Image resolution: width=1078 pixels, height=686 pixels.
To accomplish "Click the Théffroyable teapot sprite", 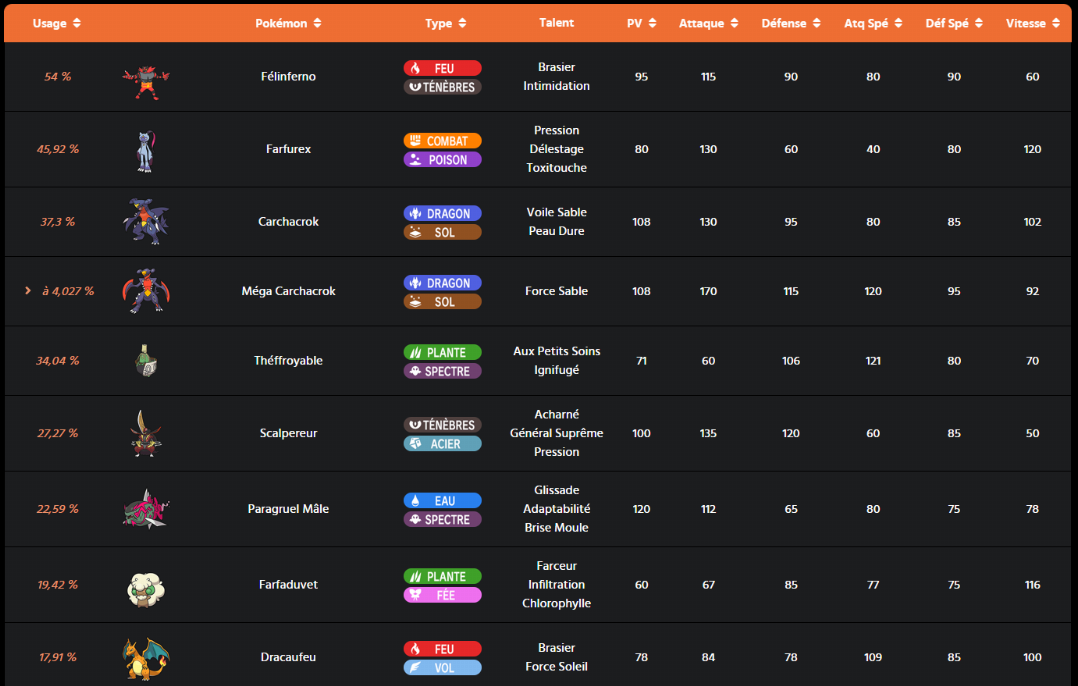I will tap(146, 361).
